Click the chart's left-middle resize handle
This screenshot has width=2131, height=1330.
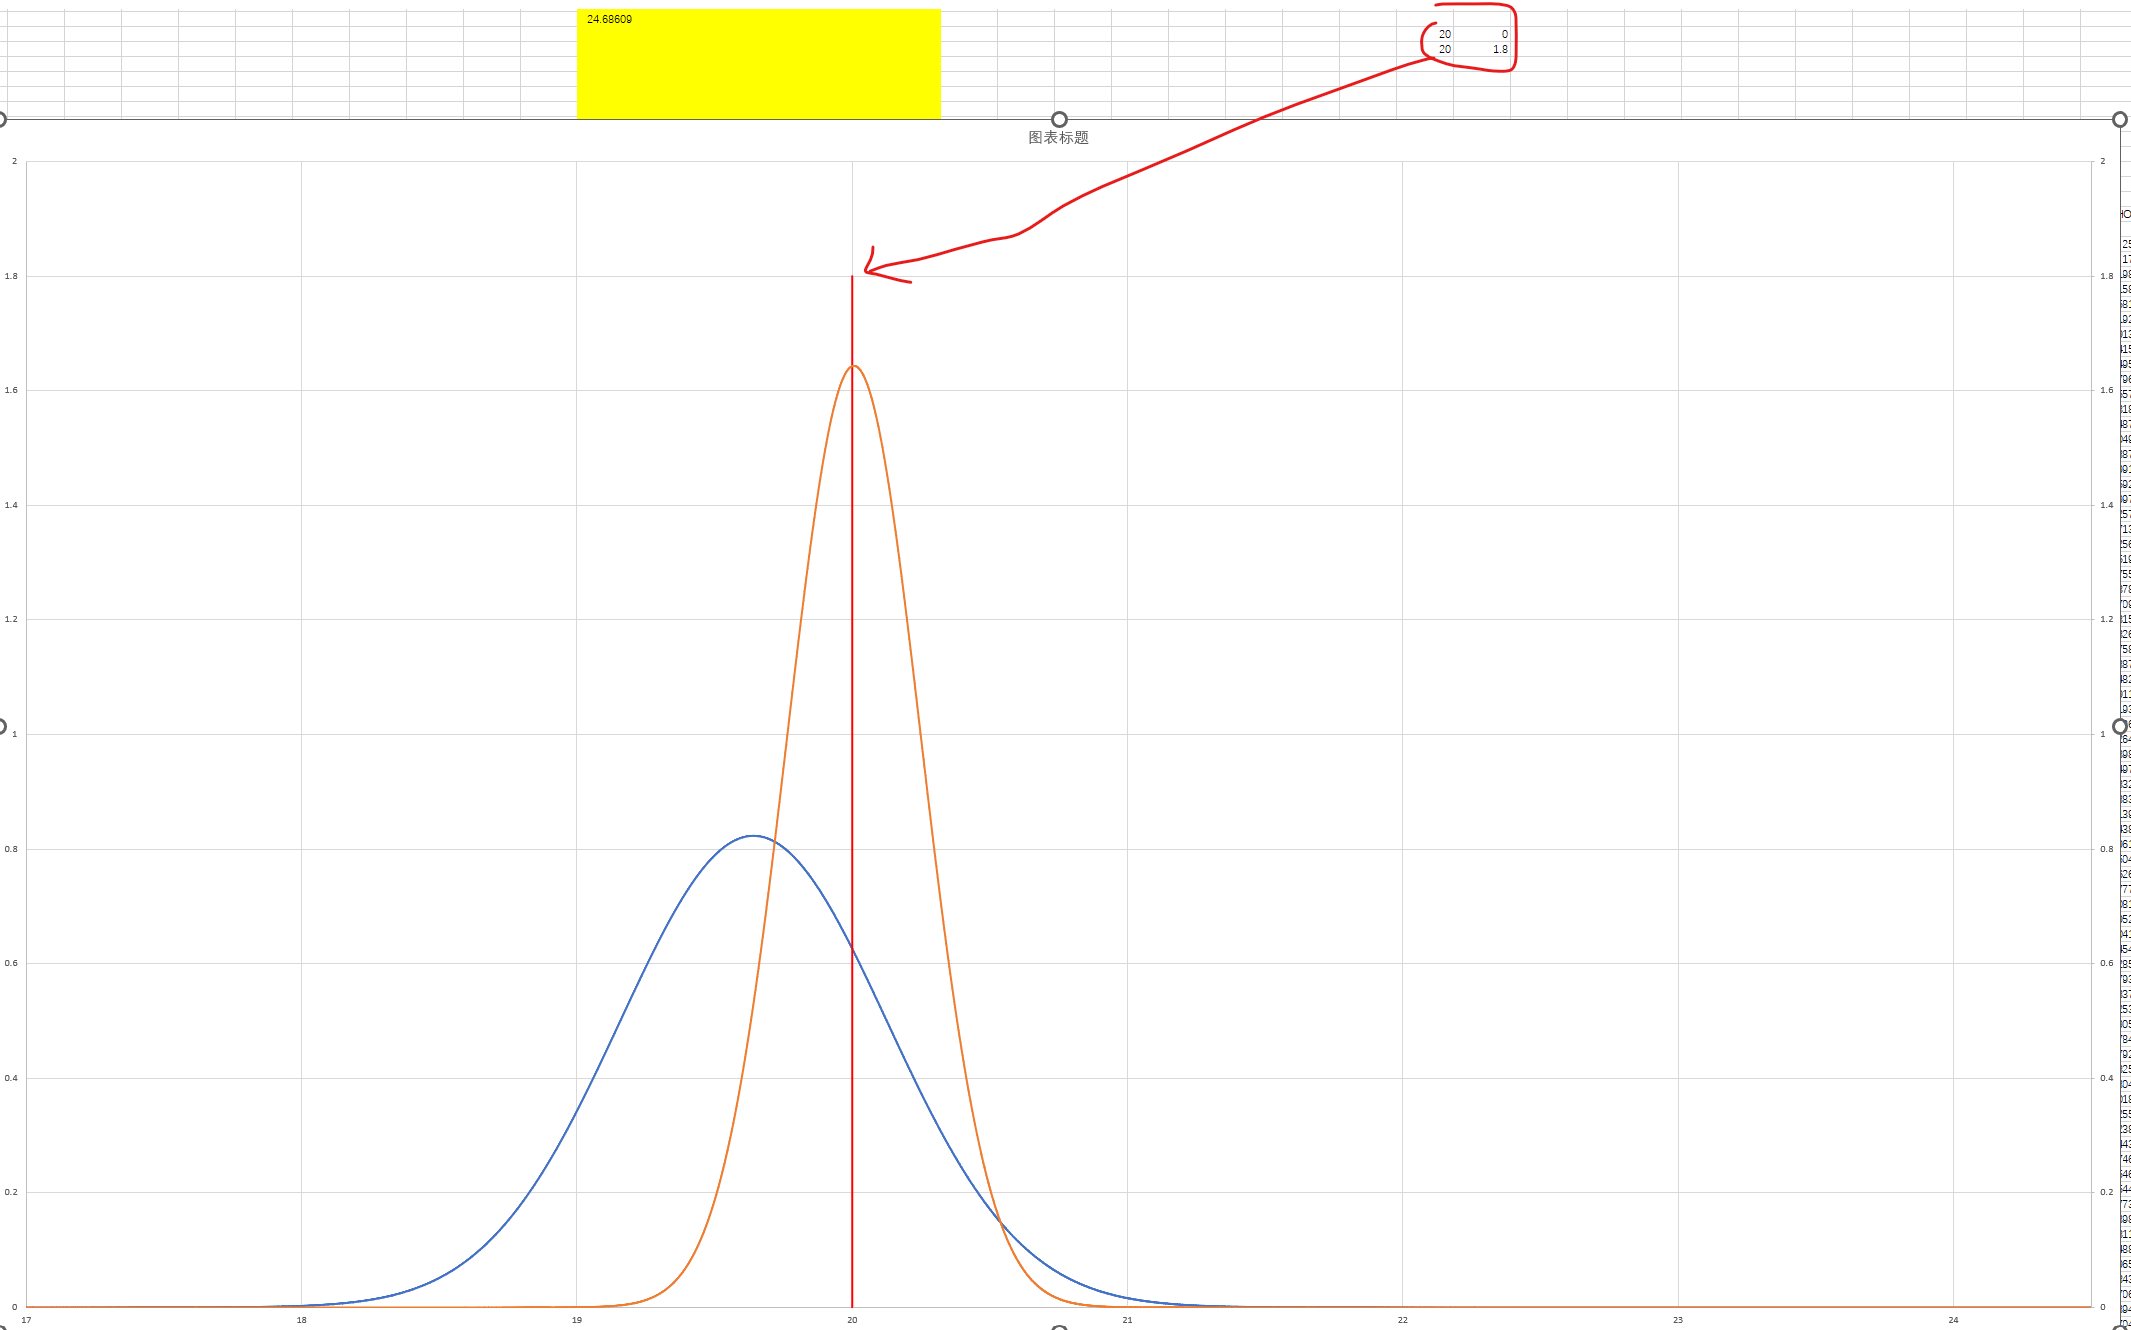click(2, 726)
